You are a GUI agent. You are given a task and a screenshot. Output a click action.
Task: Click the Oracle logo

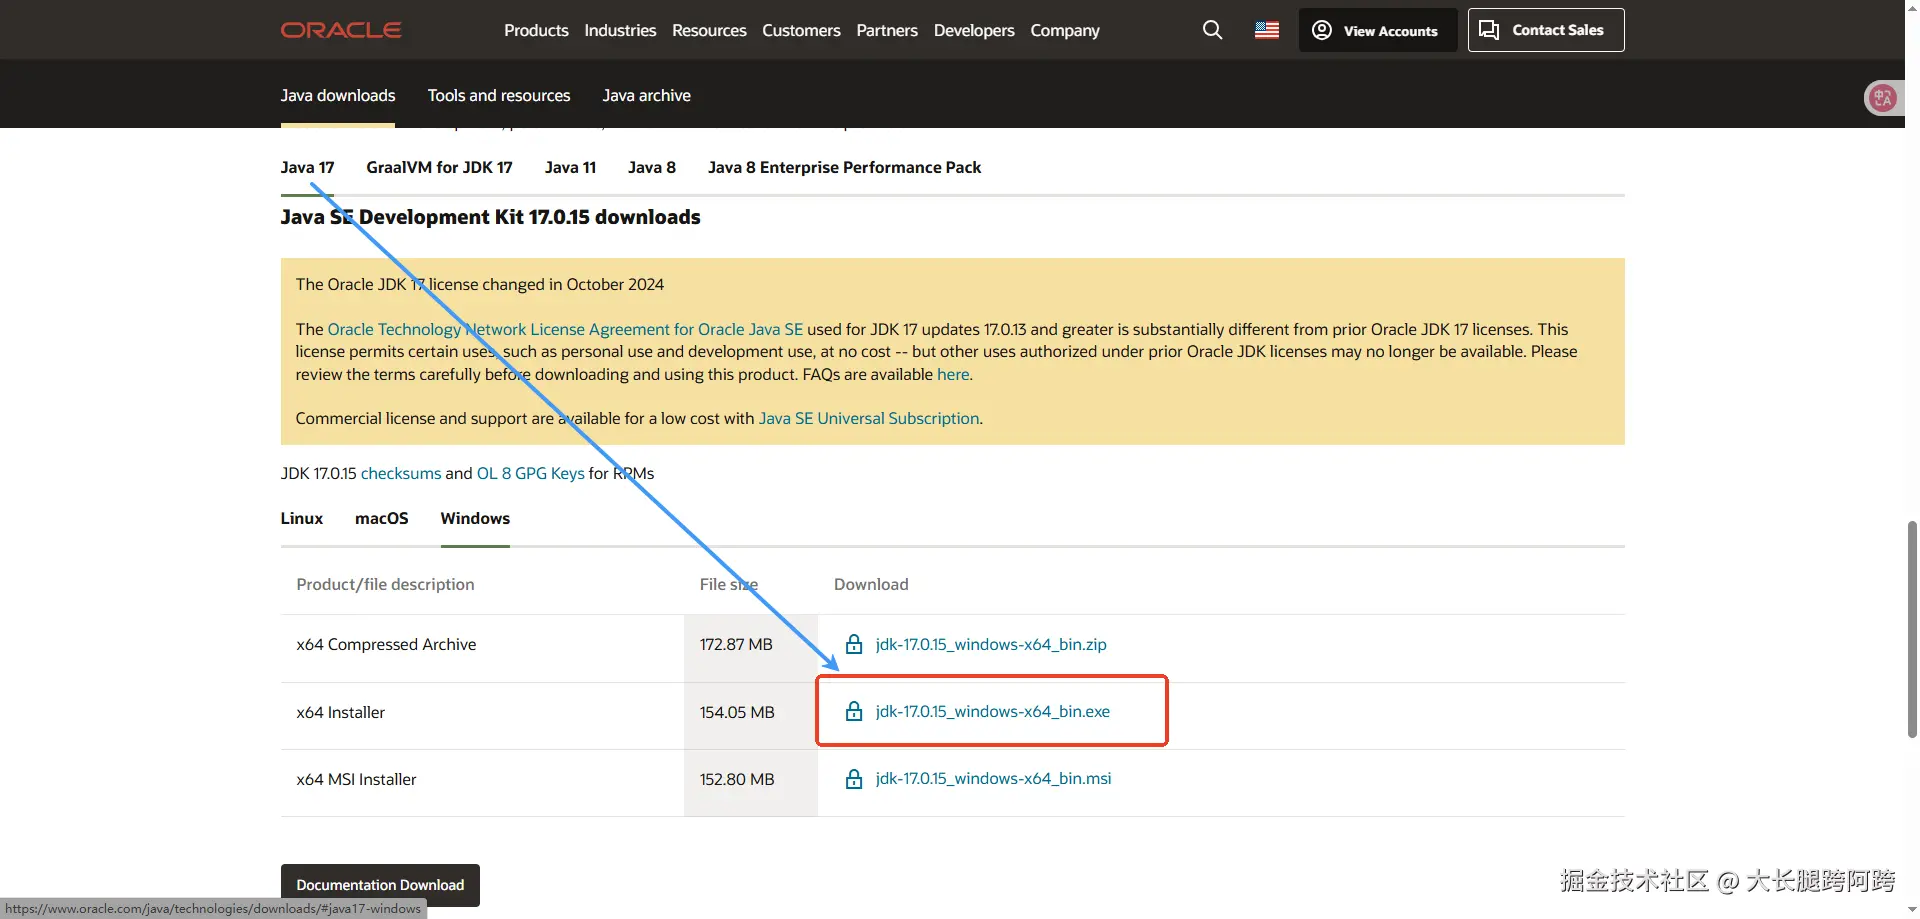tap(341, 30)
